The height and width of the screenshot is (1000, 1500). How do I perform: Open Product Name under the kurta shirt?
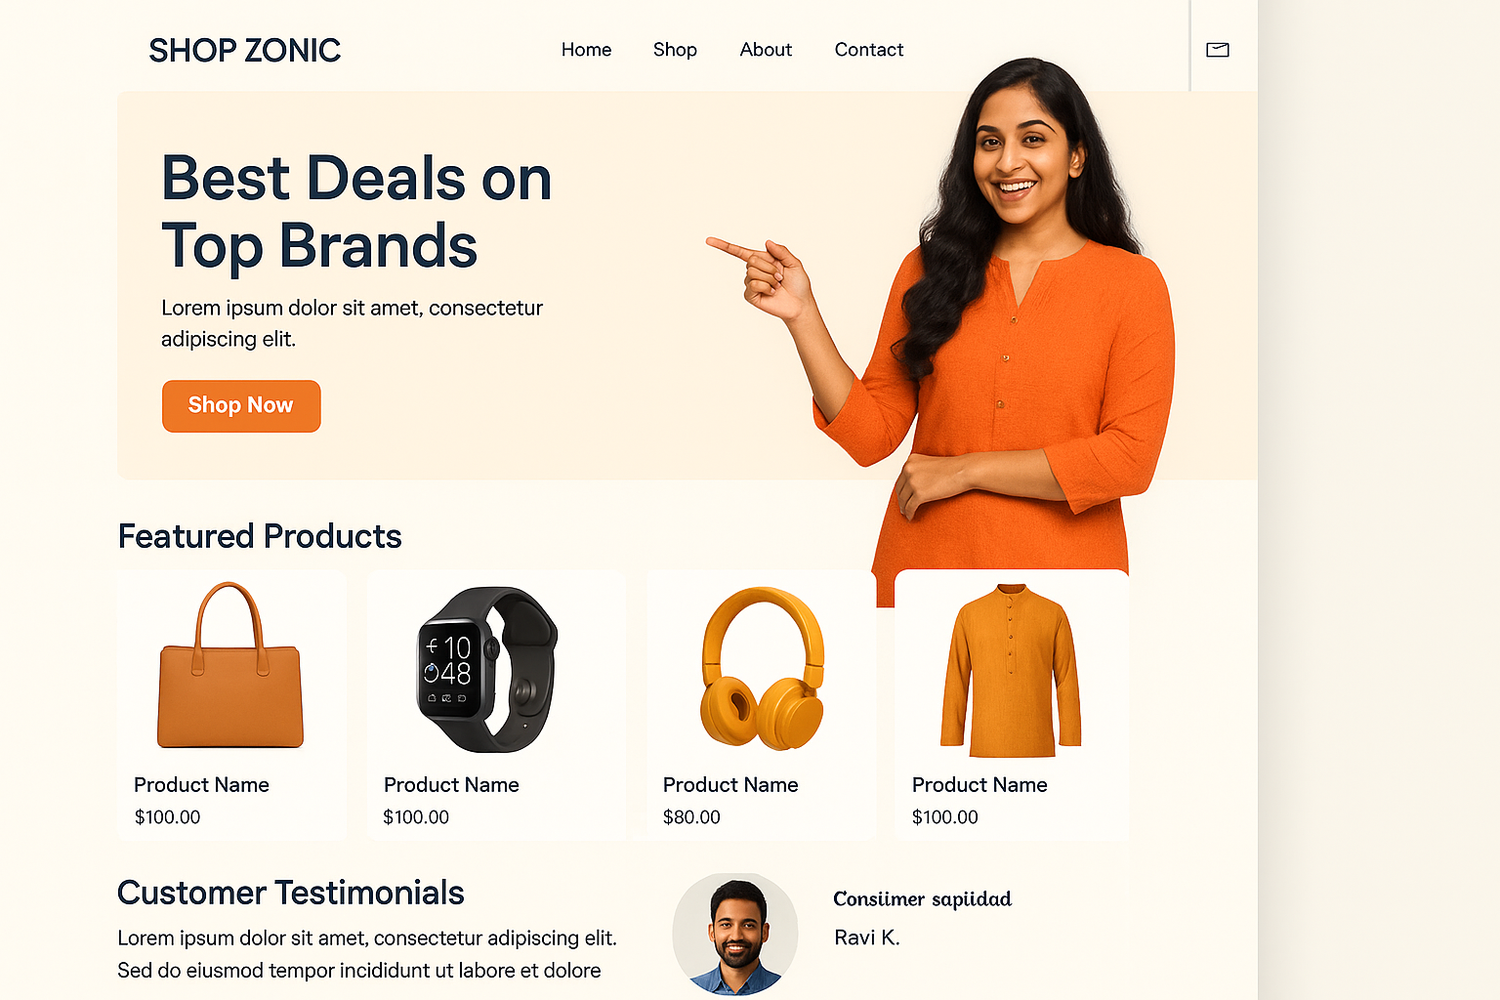pyautogui.click(x=980, y=785)
